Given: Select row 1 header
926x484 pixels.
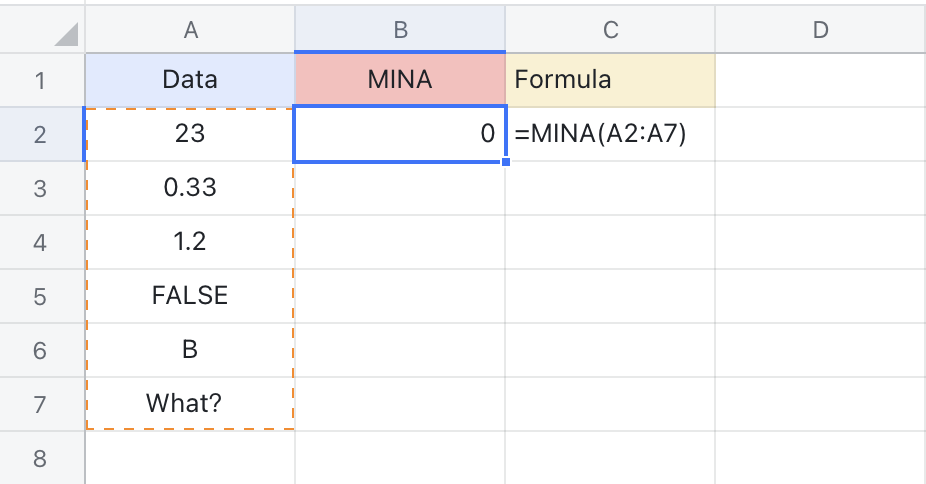Looking at the screenshot, I should pyautogui.click(x=41, y=80).
